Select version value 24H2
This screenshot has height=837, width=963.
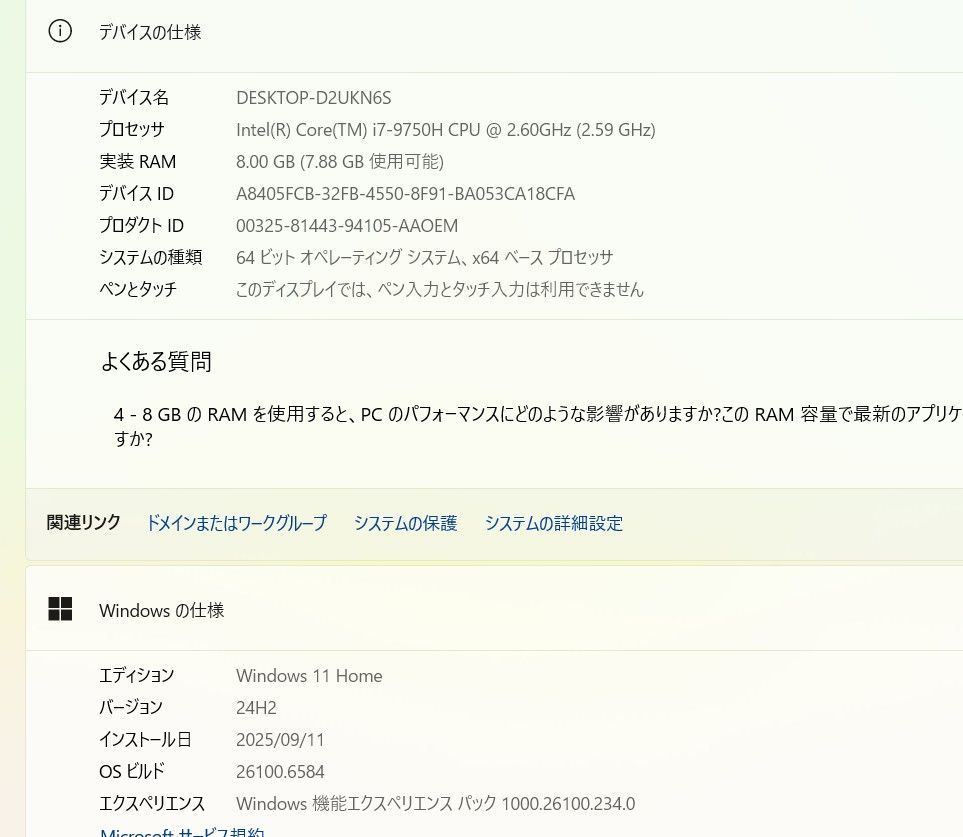point(256,708)
